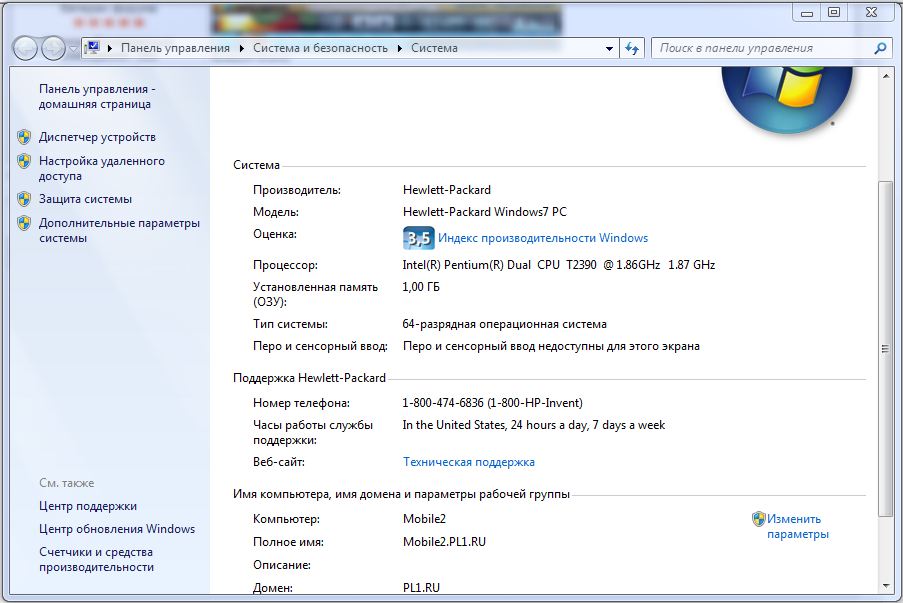Image resolution: width=903 pixels, height=603 pixels.
Task: Click shield icon beside Защита системы
Action: 24,199
